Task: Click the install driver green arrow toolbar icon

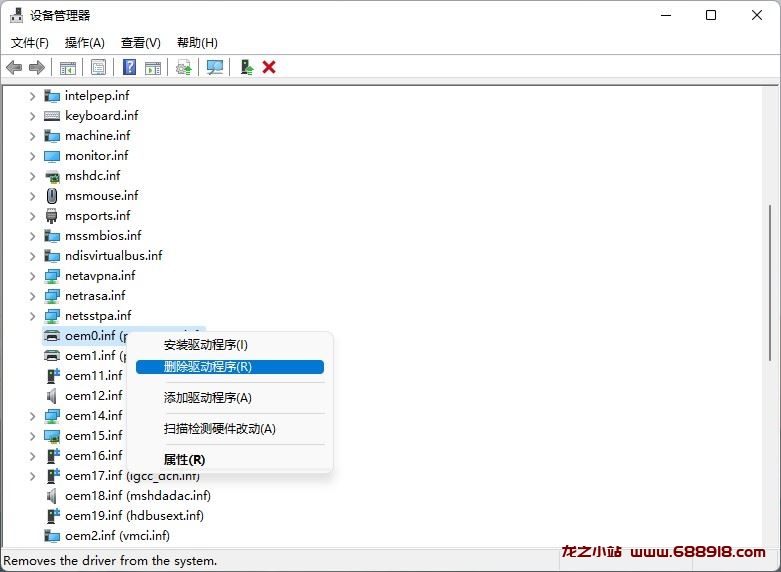Action: (245, 67)
